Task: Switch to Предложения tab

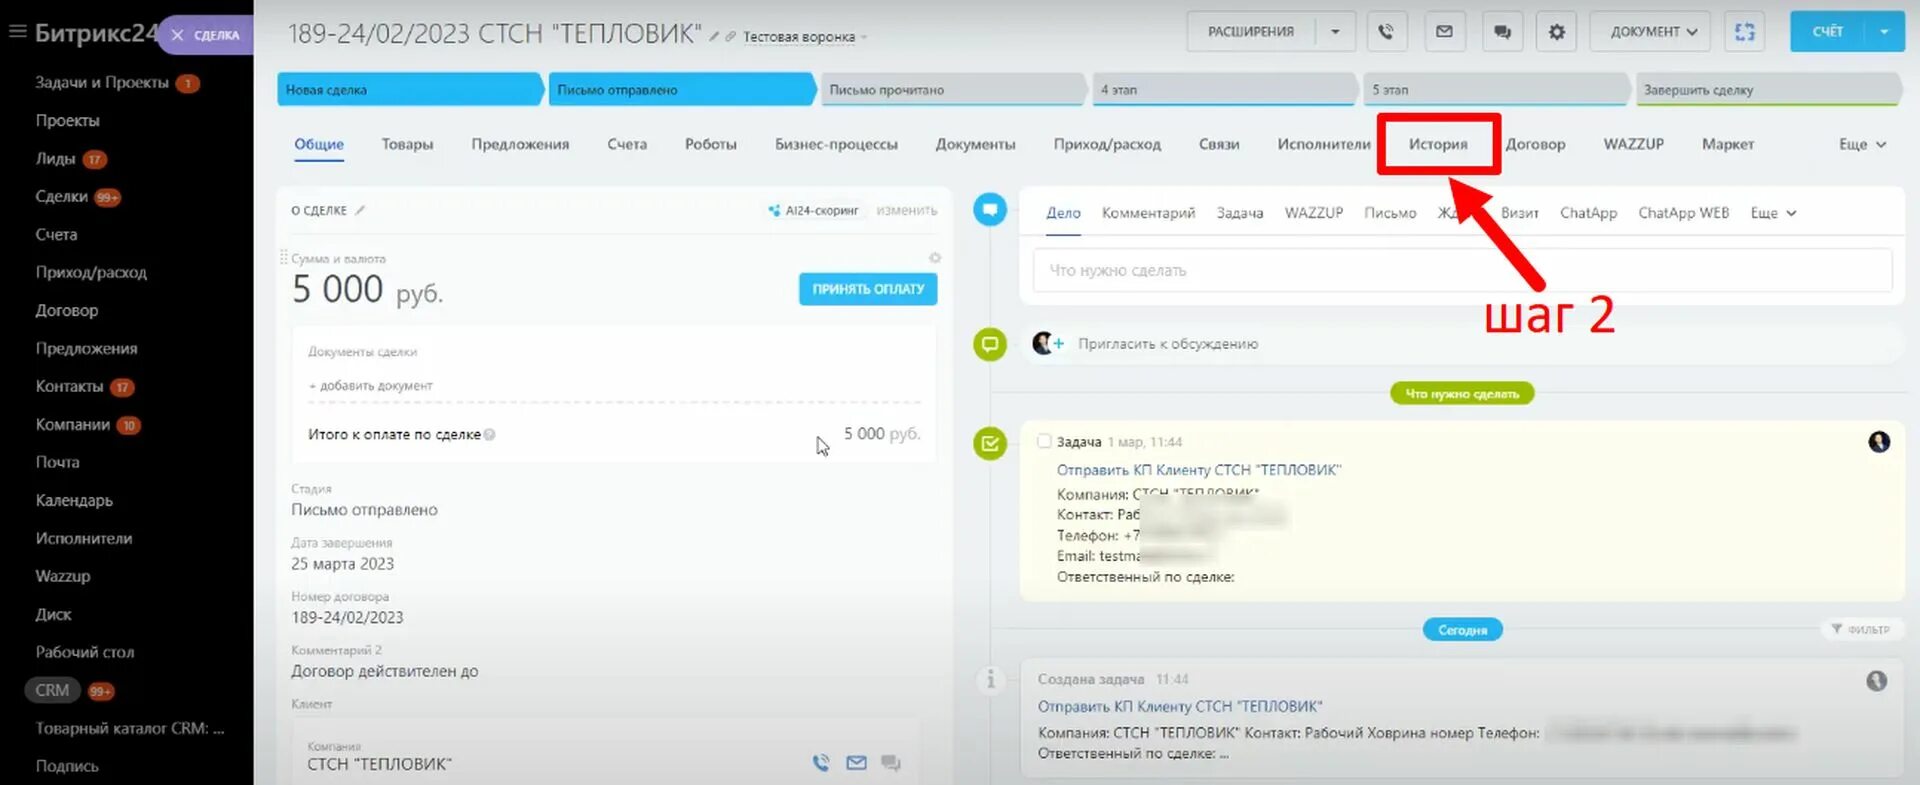Action: [x=520, y=144]
